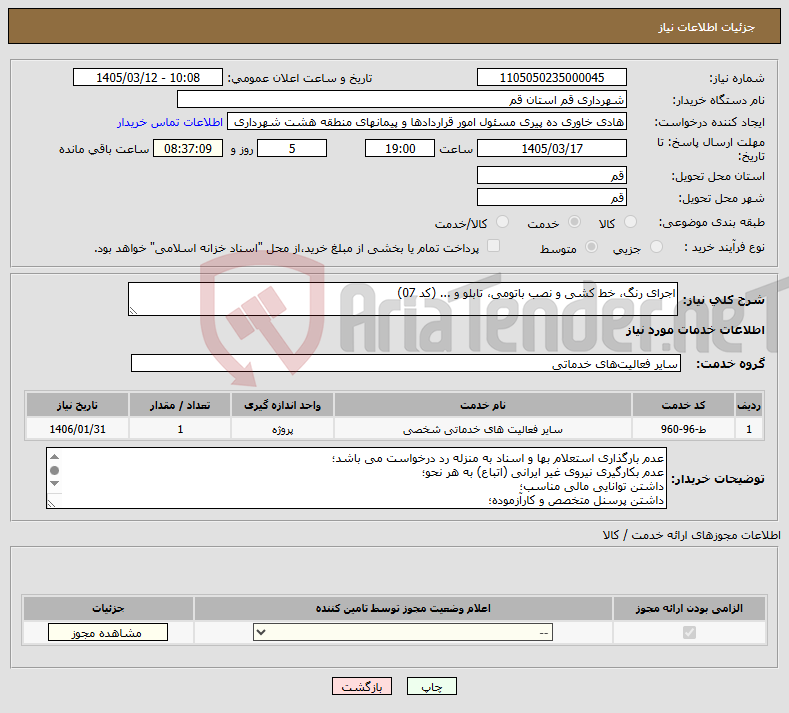Click the service name cell سایر فعالیت های خدماتی شخصی
This screenshot has width=789, height=713.
point(483,429)
